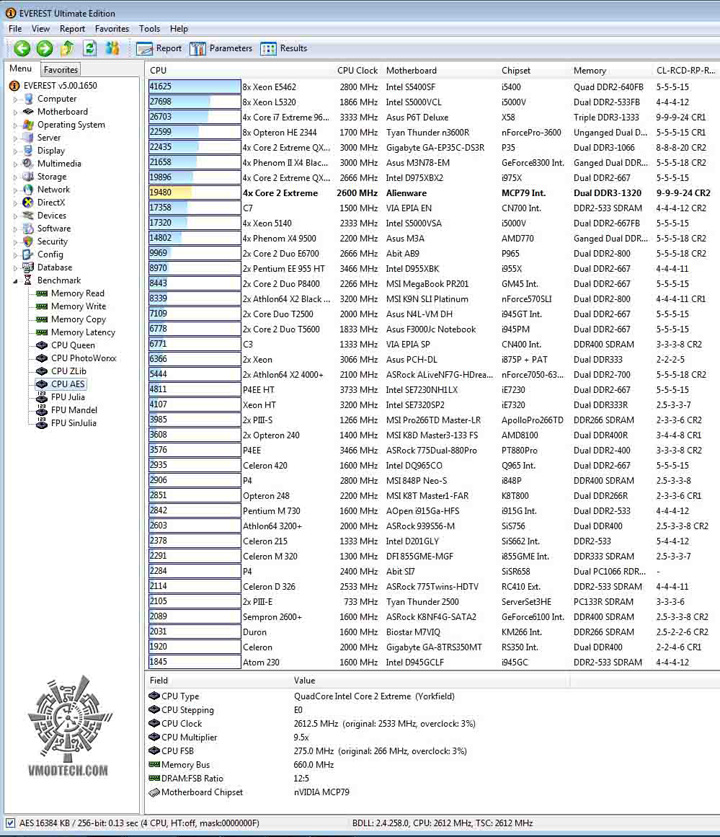Viewport: 720px width, 837px height.
Task: Click the Benchmark hourglass icon
Action: coord(28,280)
